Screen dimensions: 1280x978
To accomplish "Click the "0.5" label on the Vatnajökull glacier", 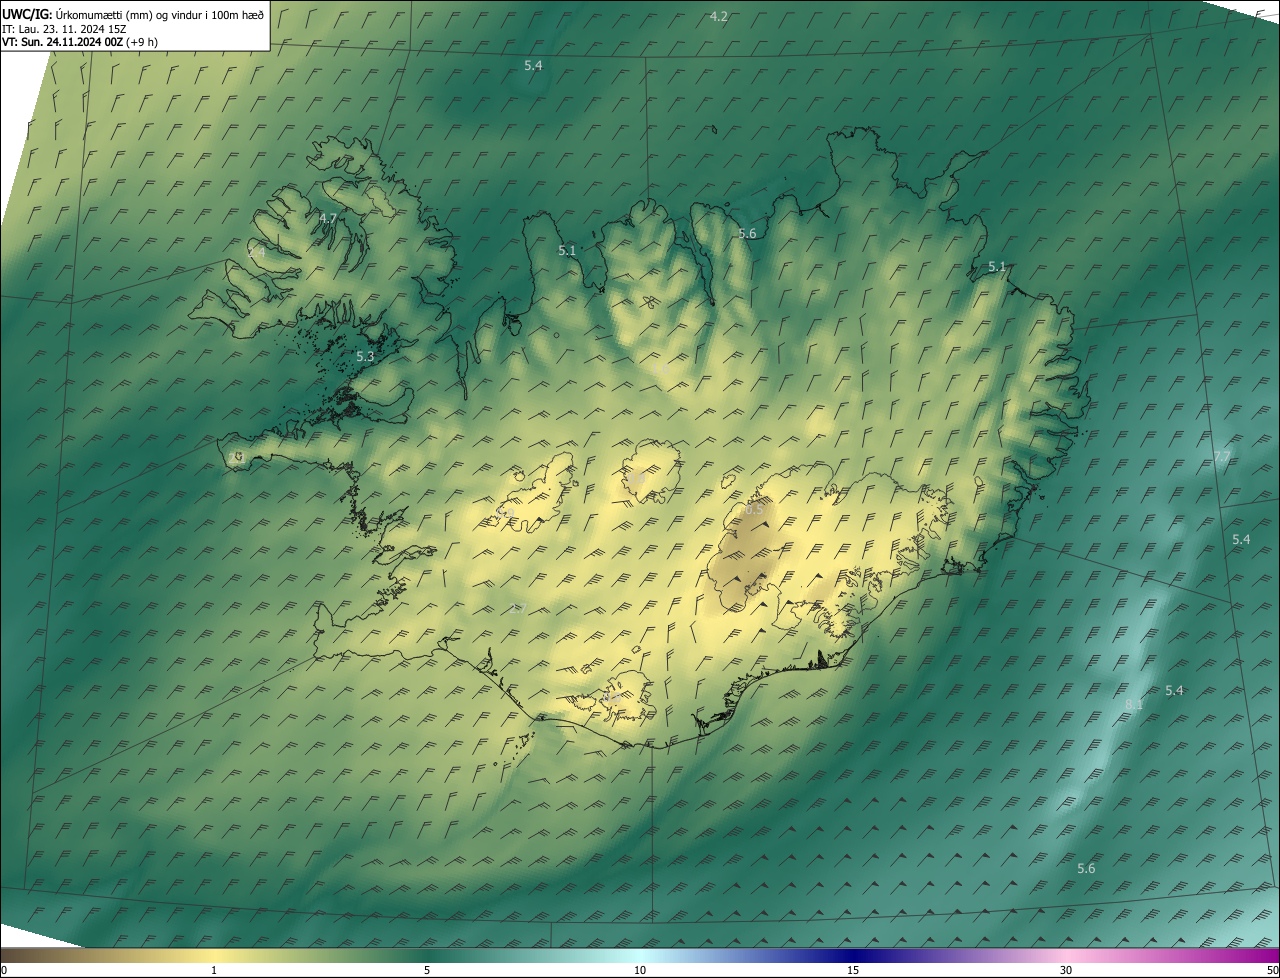I will (x=754, y=509).
